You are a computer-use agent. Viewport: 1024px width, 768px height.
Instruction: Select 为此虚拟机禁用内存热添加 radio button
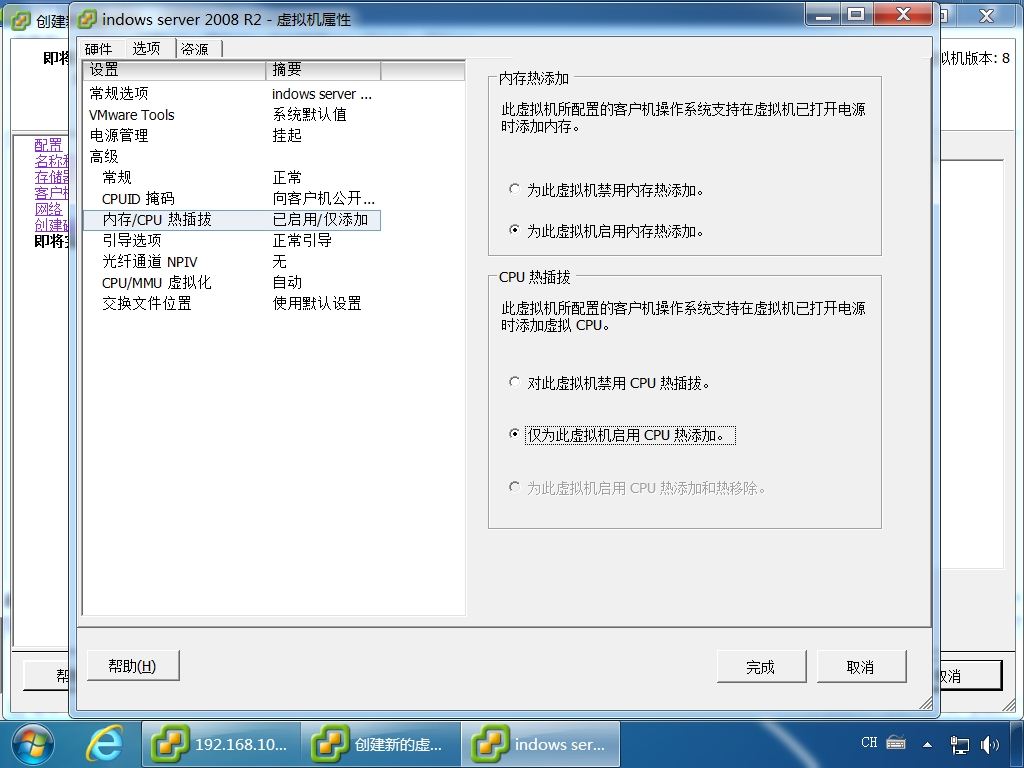coord(515,189)
